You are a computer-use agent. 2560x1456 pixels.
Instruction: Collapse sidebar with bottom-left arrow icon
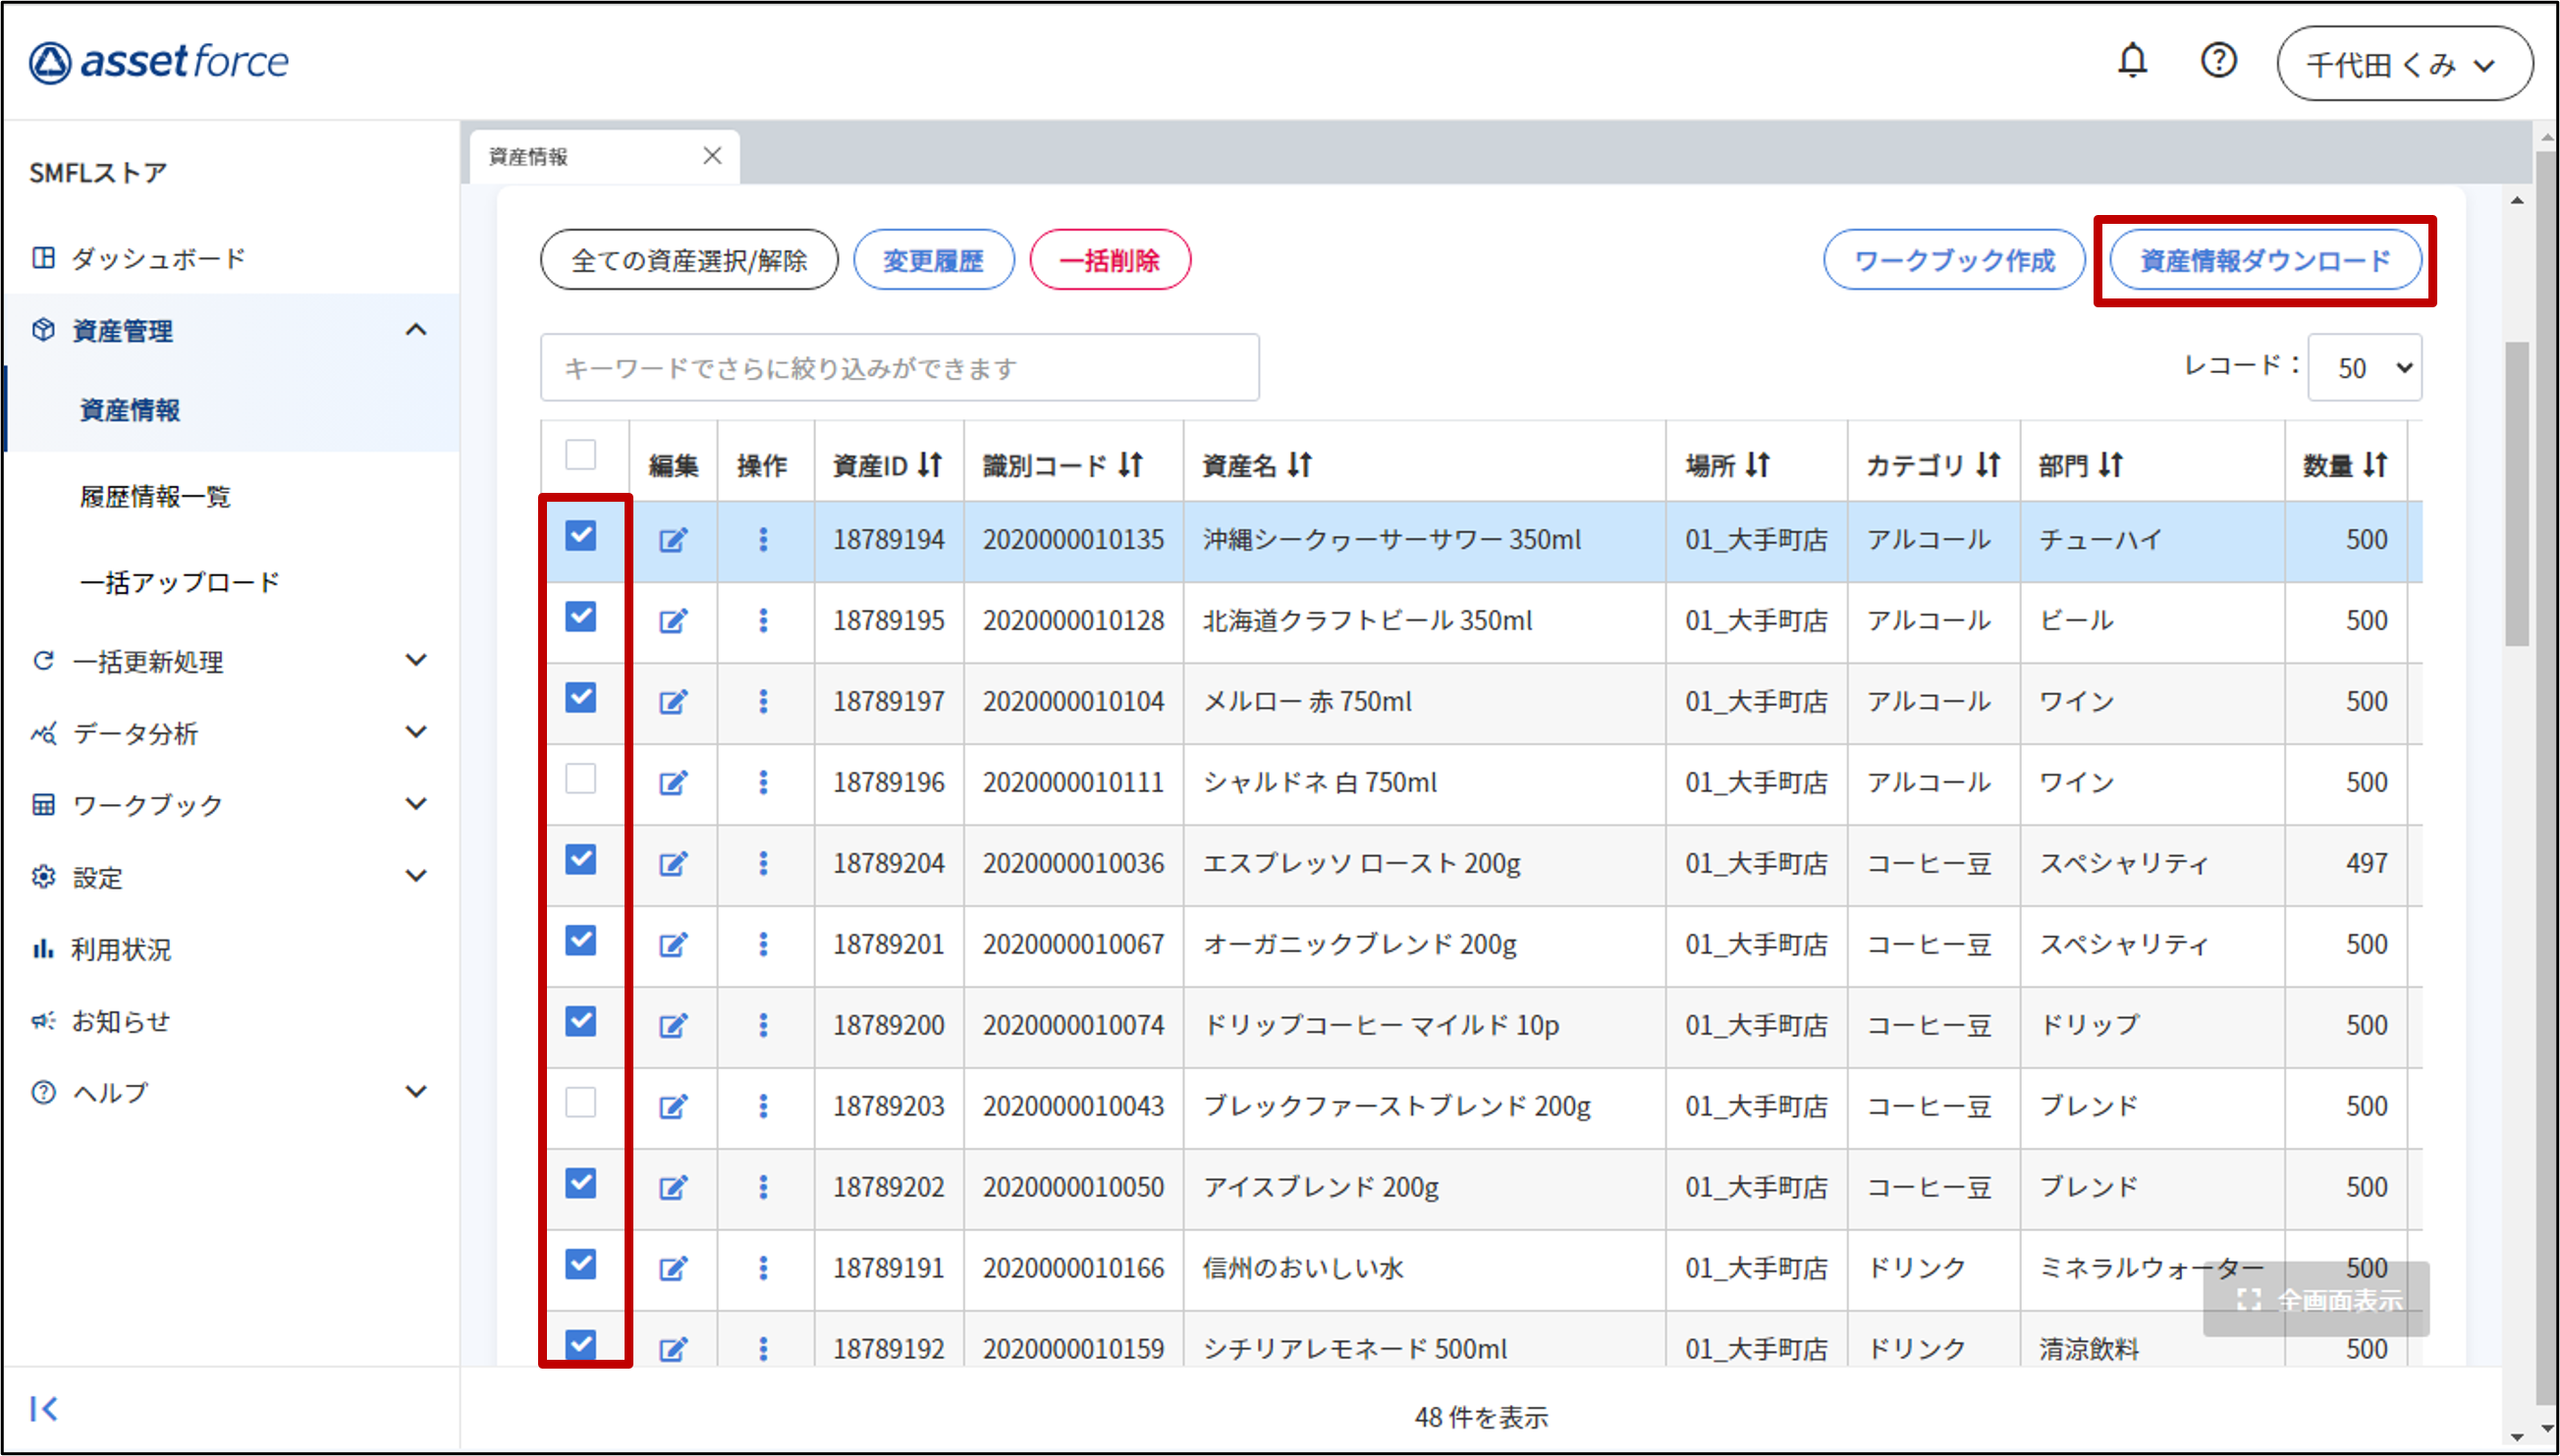coord(44,1408)
